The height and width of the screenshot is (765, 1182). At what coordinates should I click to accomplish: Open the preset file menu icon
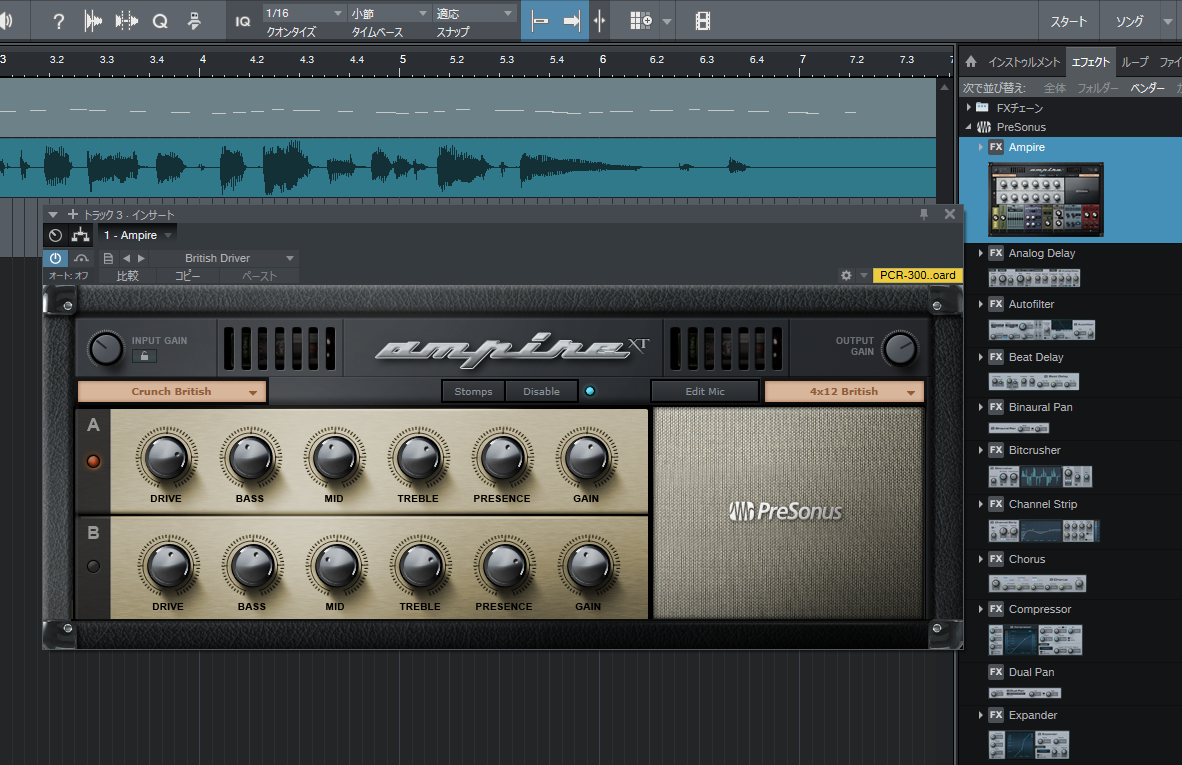(x=108, y=258)
